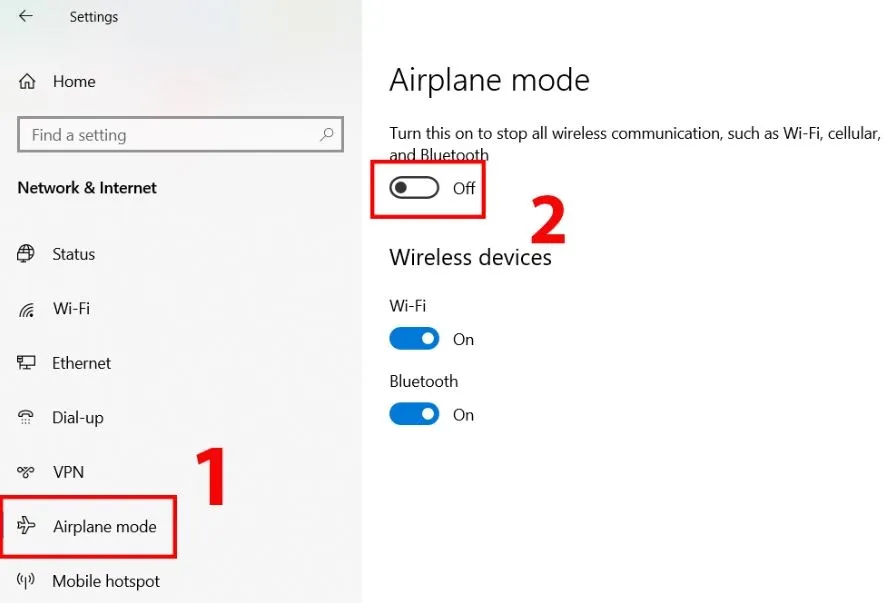Turn off the Wi-Fi wireless device toggle
This screenshot has height=603, width=894.
click(414, 339)
